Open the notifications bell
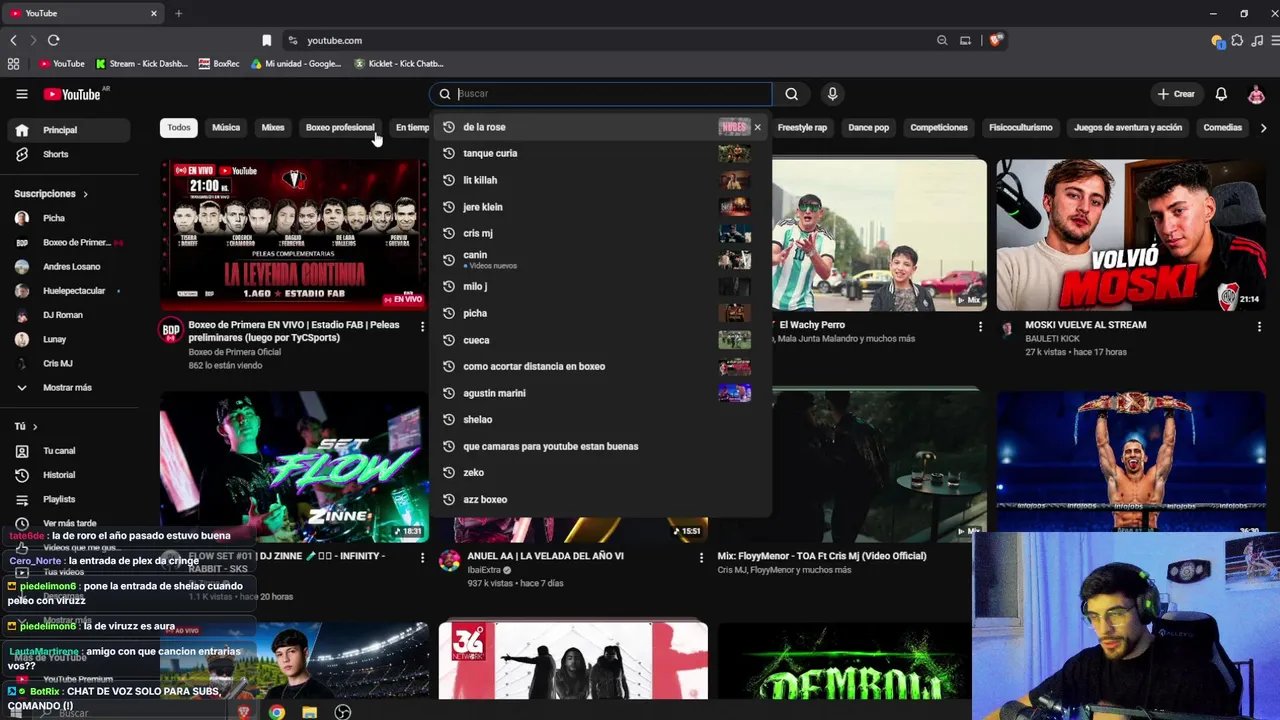 tap(1221, 94)
